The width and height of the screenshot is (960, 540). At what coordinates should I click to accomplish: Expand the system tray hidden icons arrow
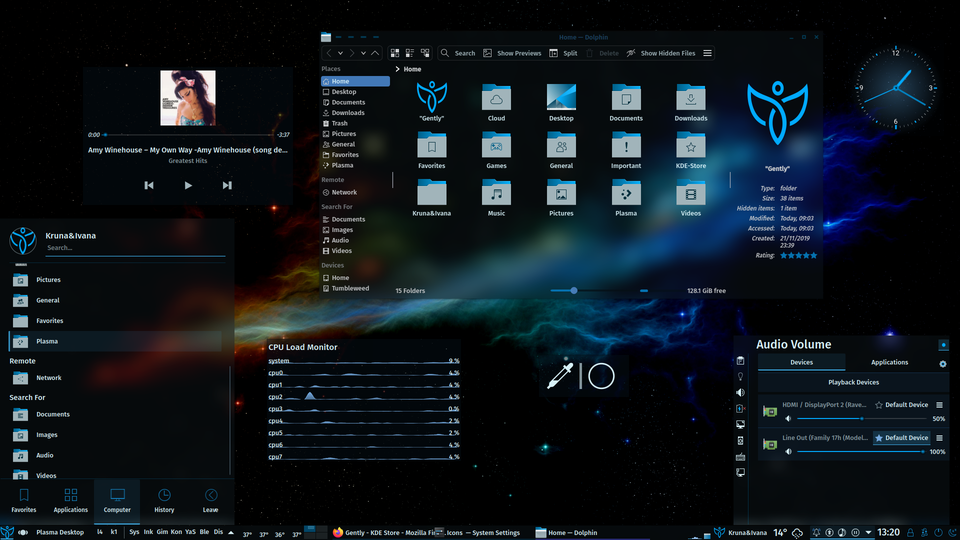click(868, 532)
